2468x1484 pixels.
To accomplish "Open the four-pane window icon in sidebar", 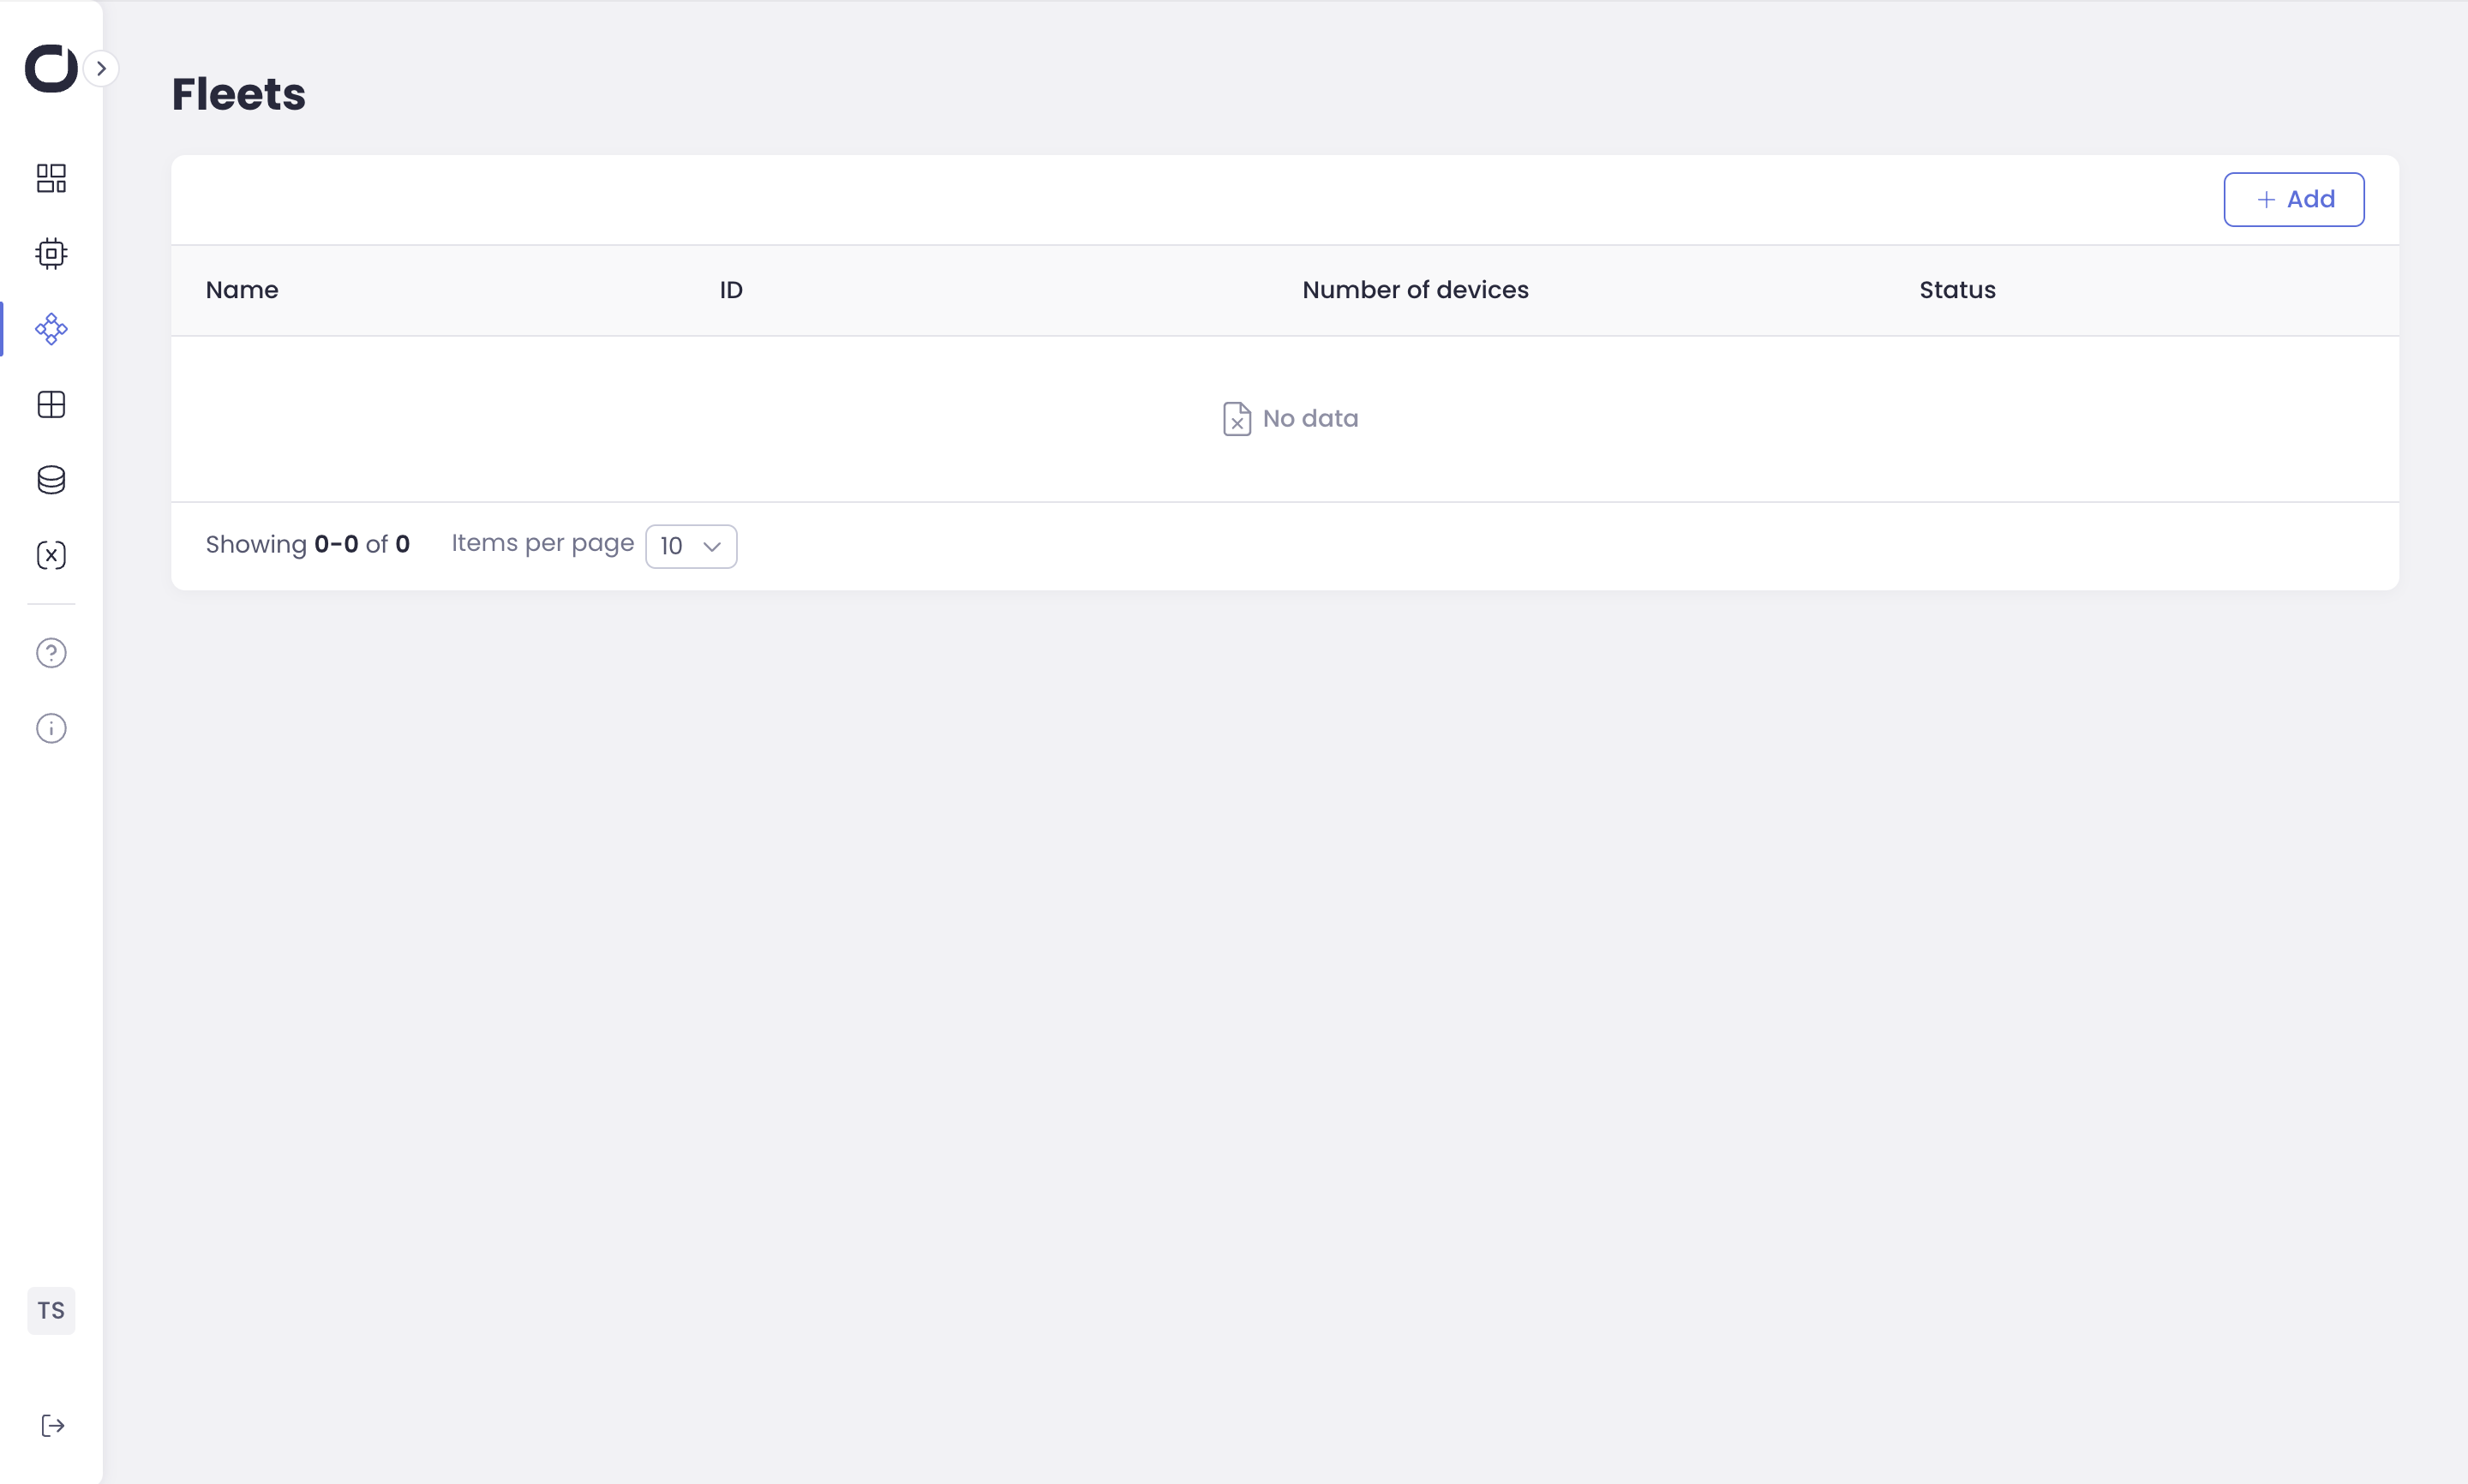I will [51, 405].
